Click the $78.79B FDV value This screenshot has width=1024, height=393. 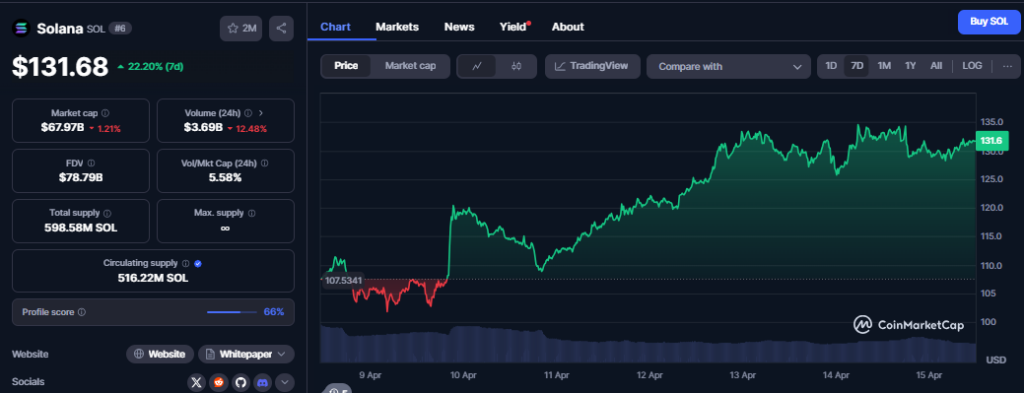(x=81, y=178)
